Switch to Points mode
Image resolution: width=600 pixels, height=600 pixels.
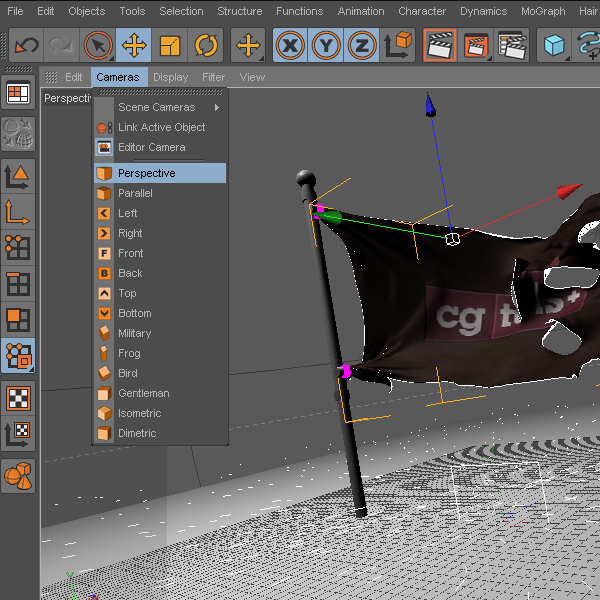[18, 248]
